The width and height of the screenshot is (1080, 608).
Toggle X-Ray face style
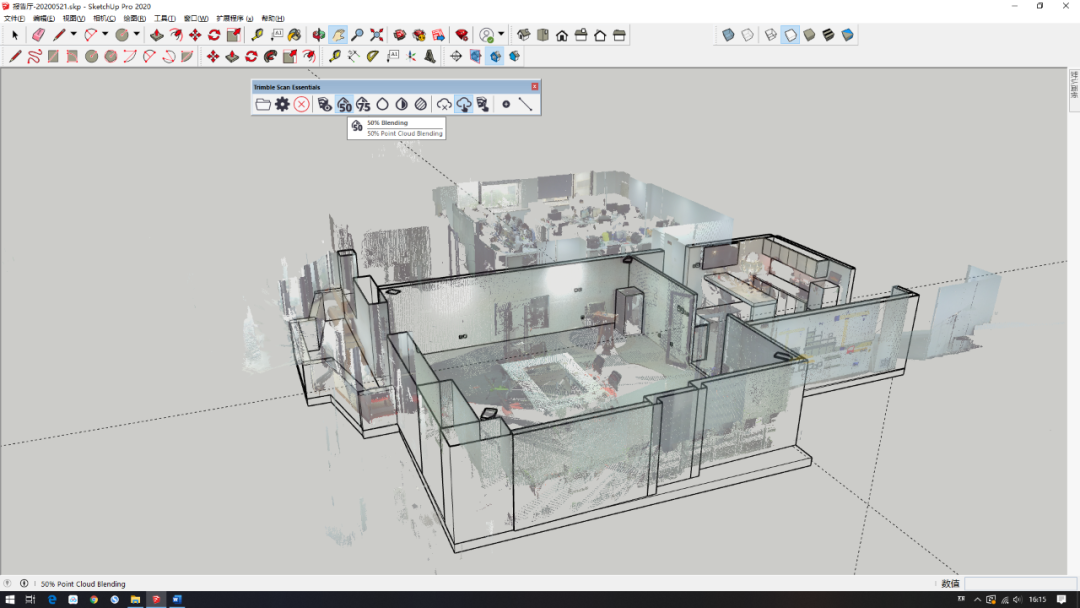729,35
